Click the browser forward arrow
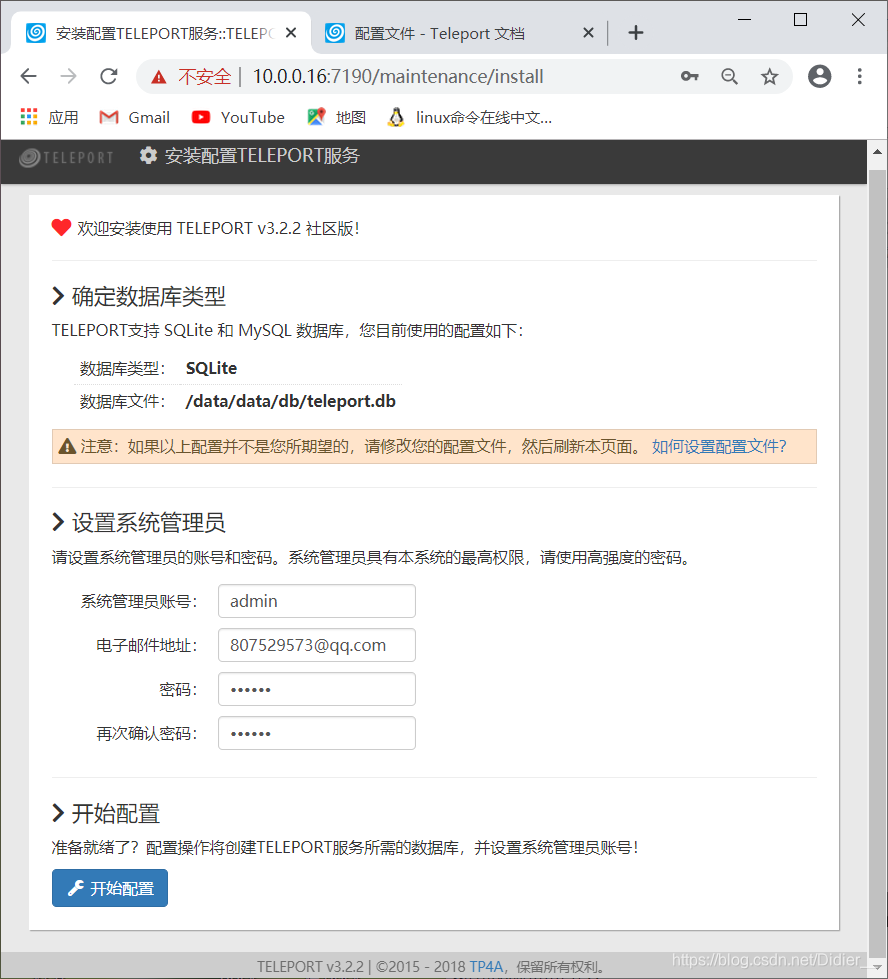The image size is (888, 979). (68, 76)
